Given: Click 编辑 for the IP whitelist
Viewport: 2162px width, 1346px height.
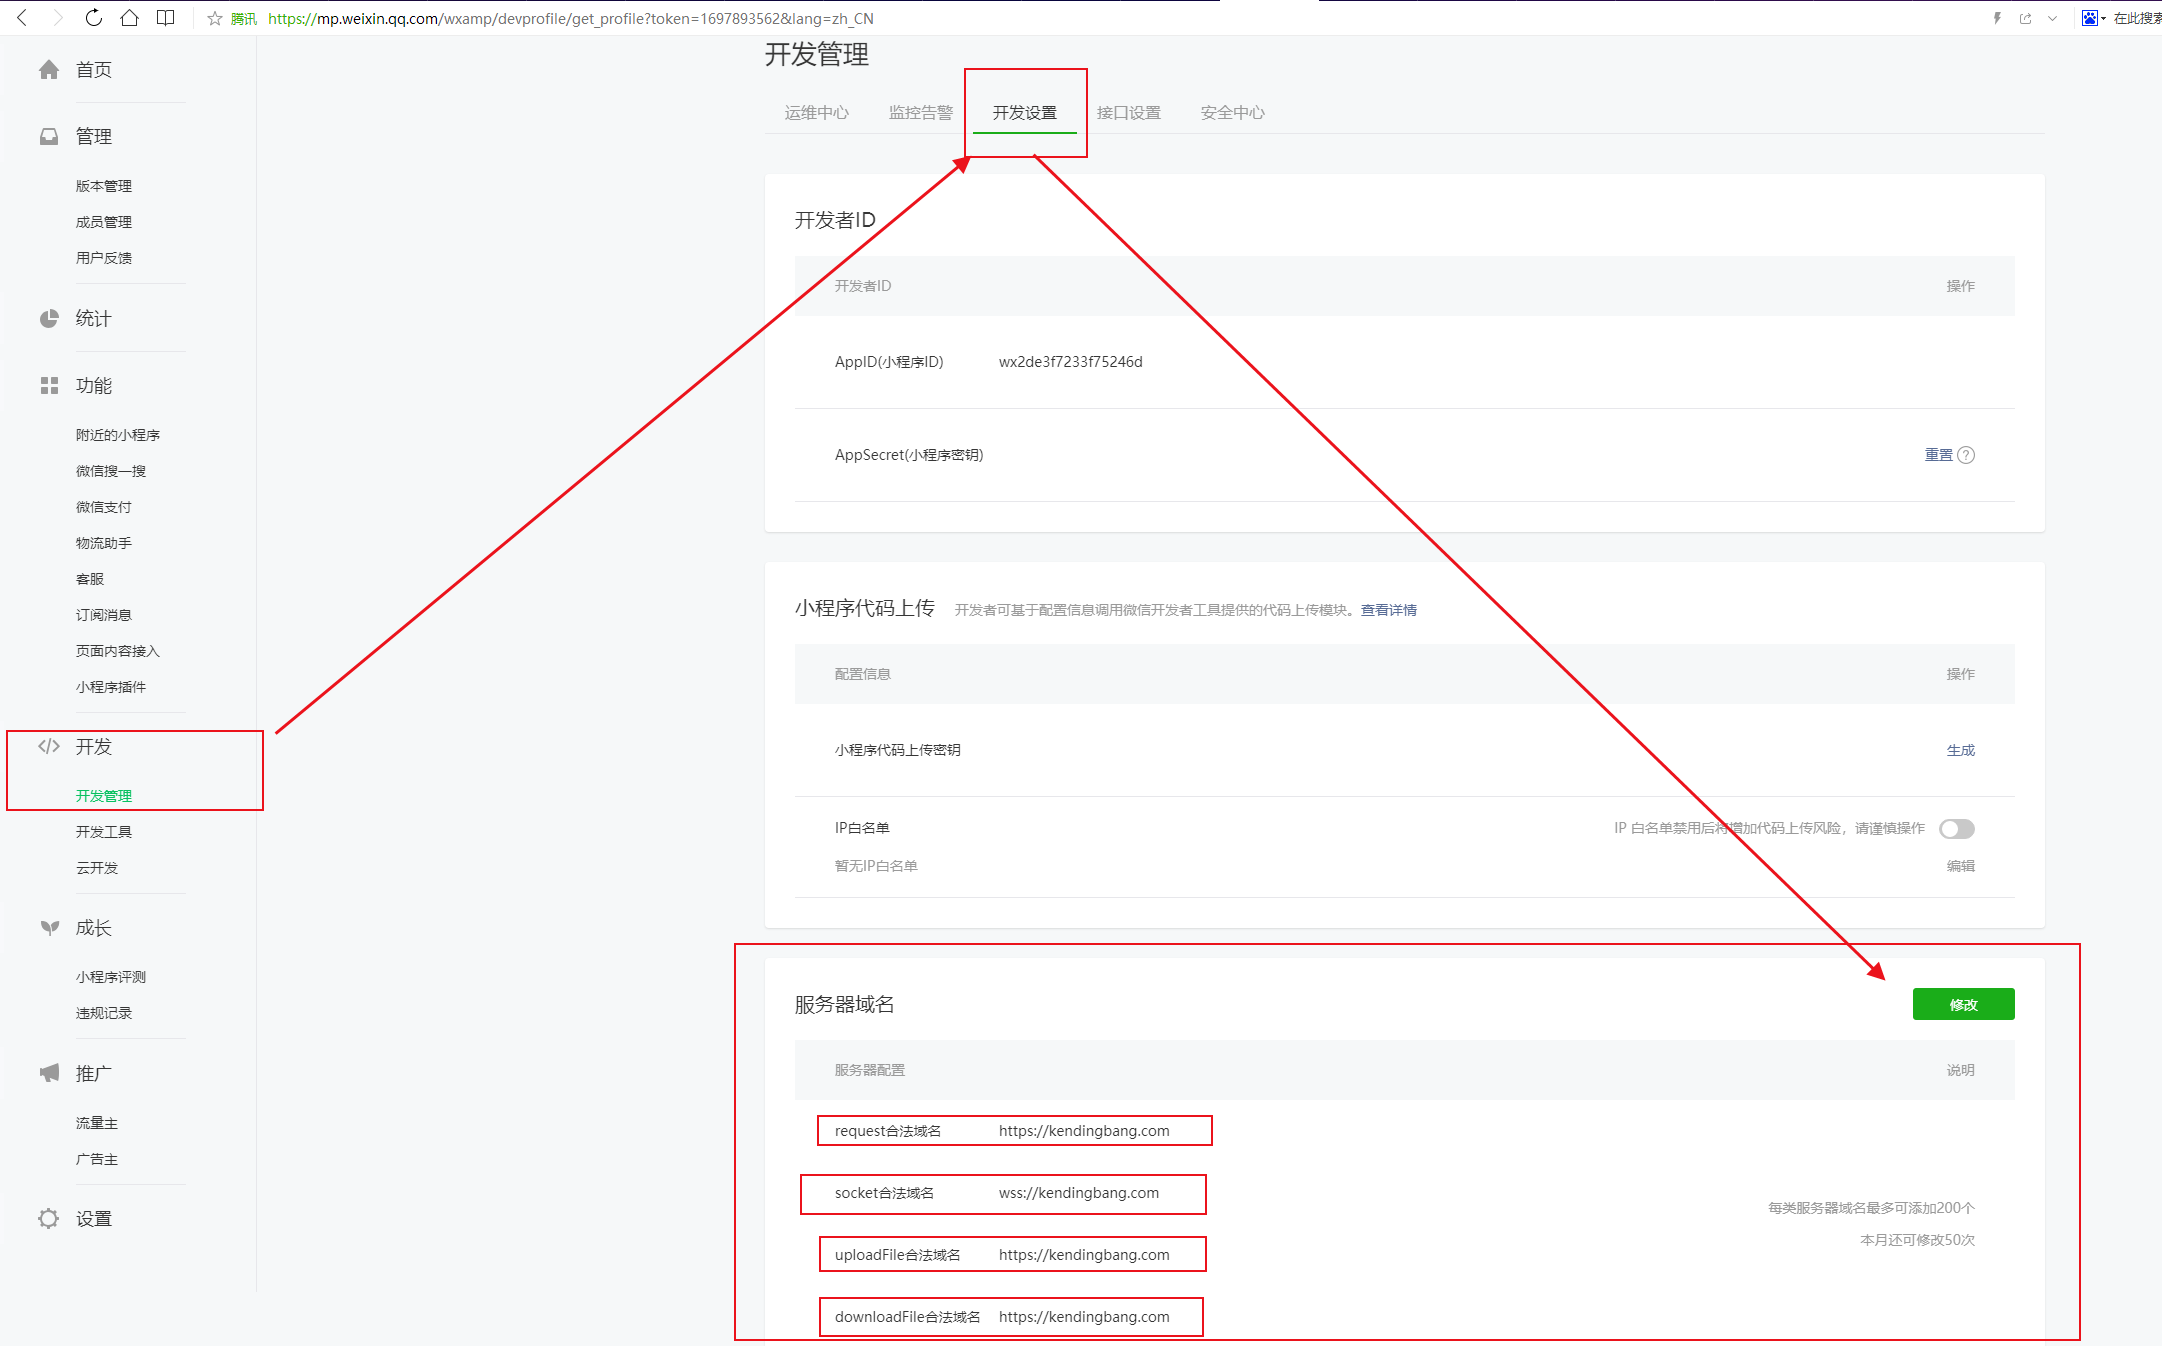Looking at the screenshot, I should click(1961, 866).
